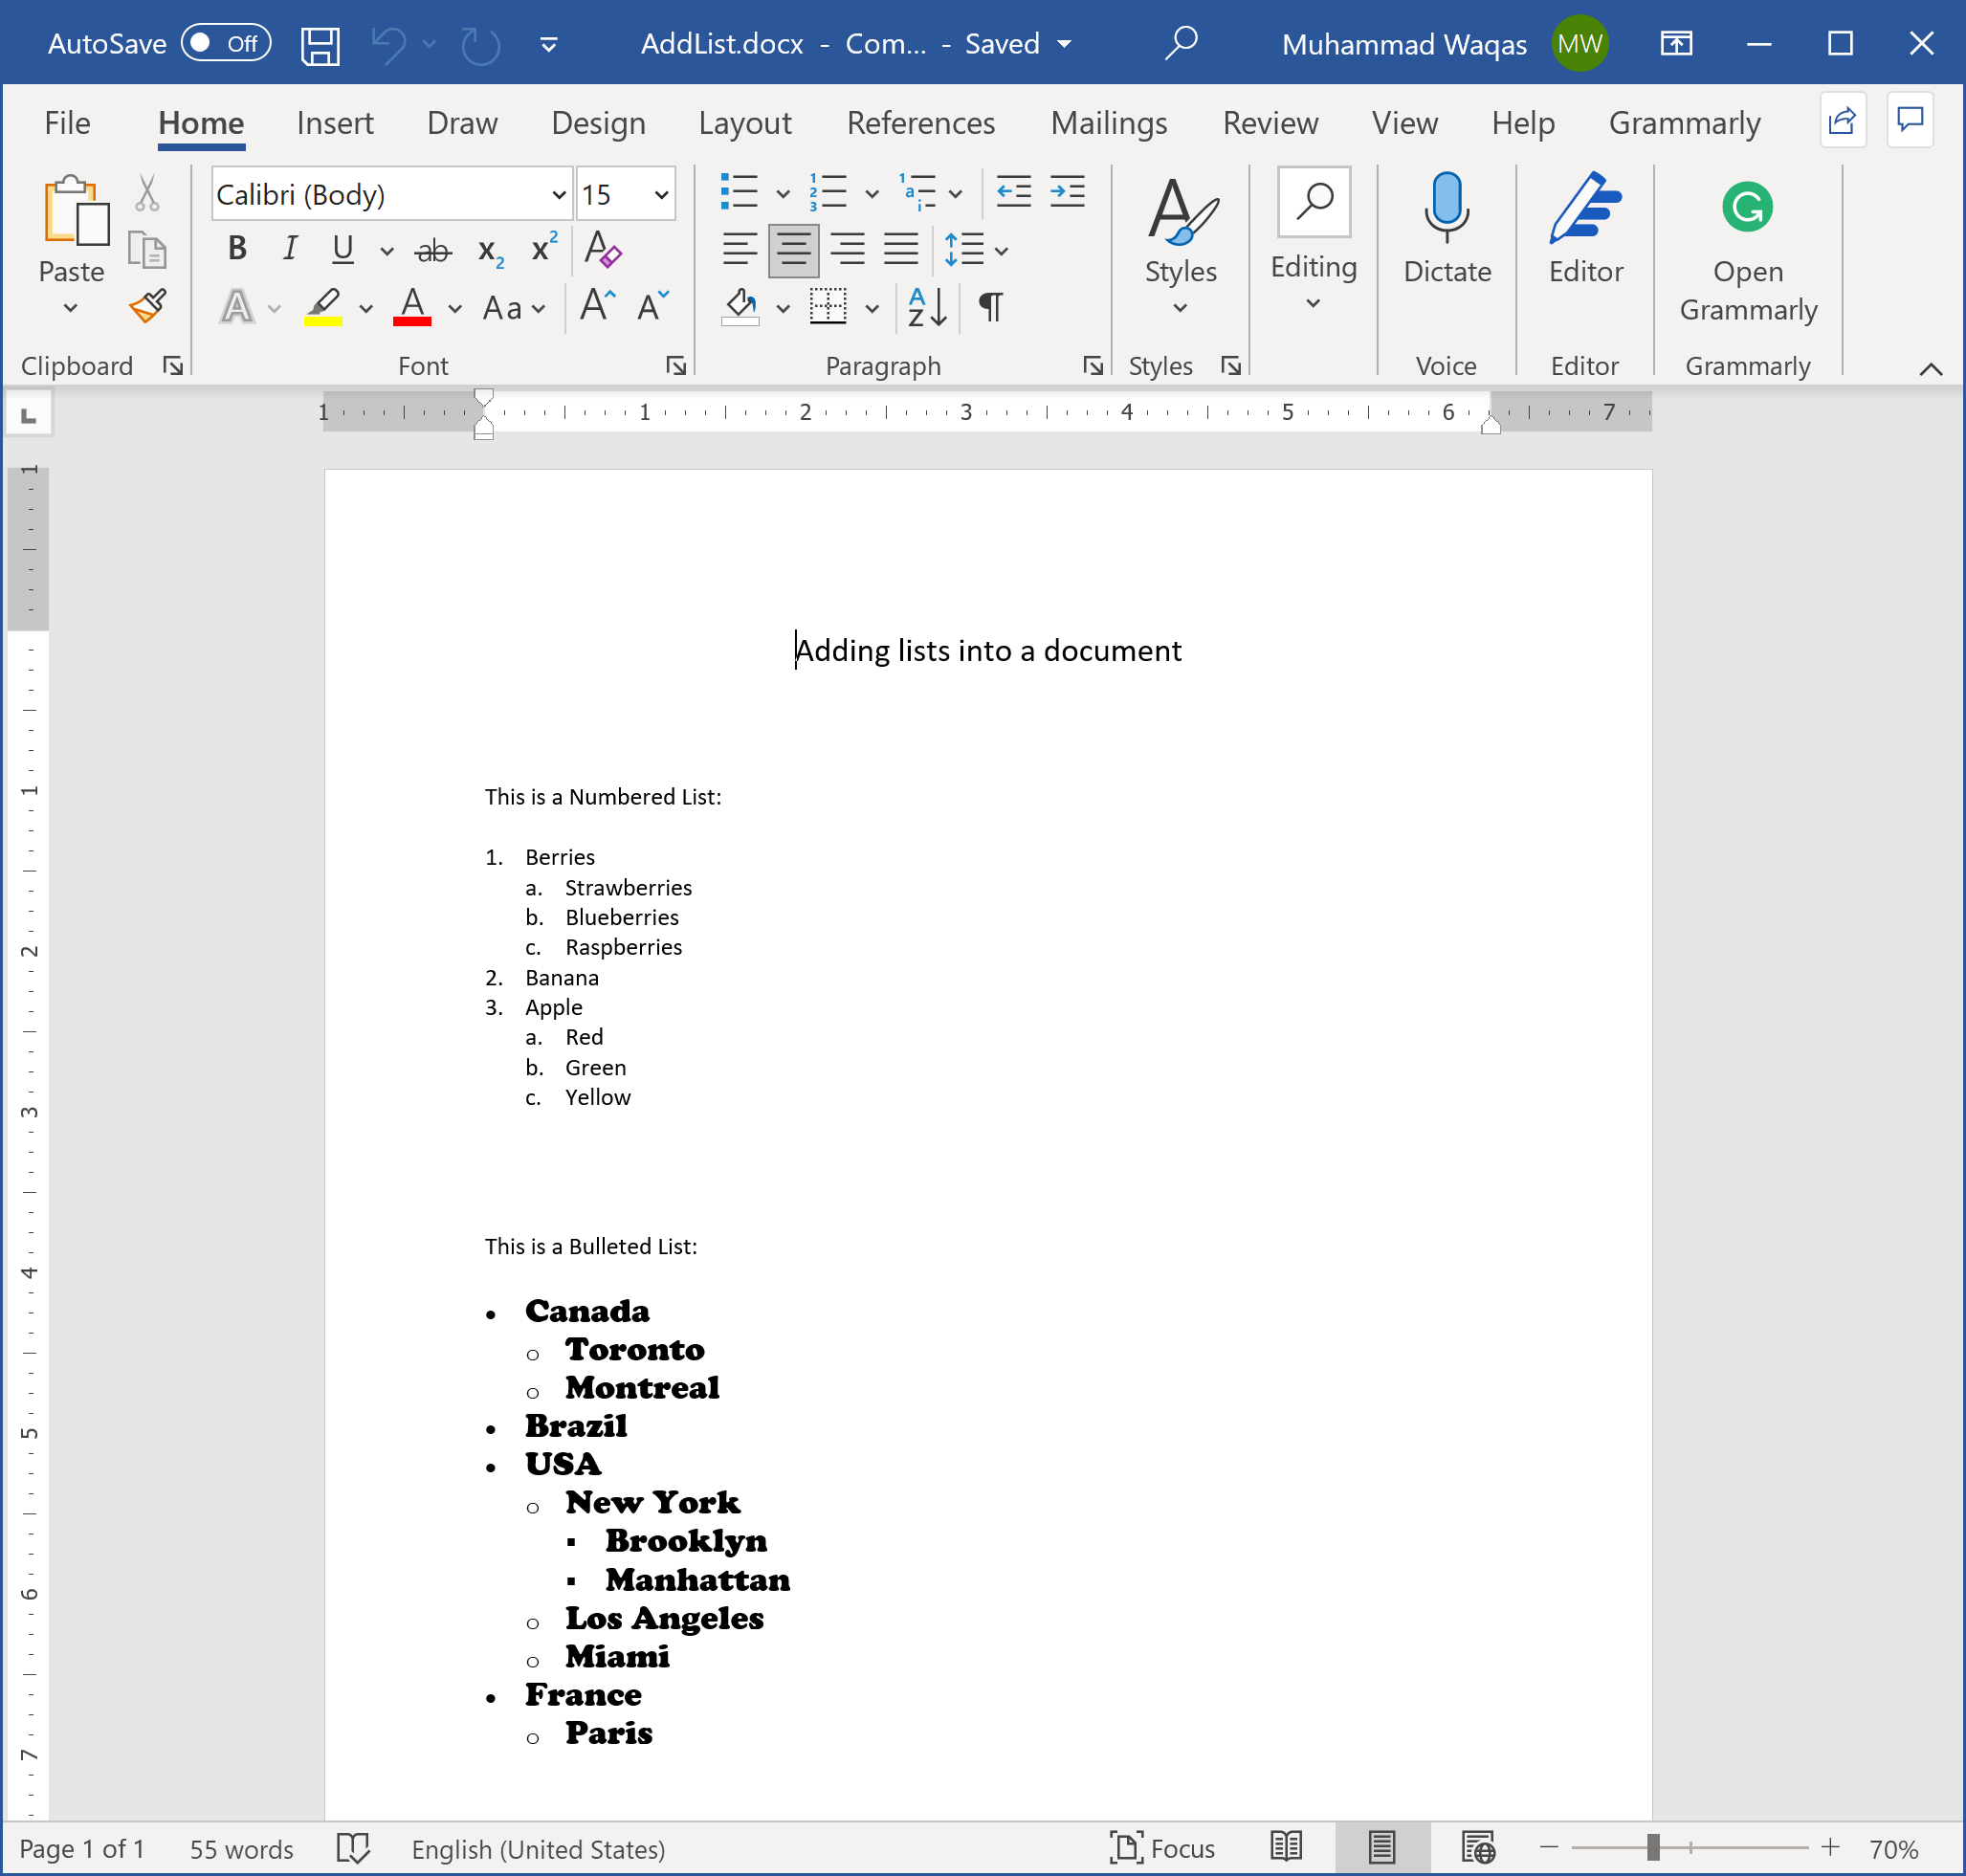Switch to the Insert tab
The height and width of the screenshot is (1876, 1966).
point(334,123)
